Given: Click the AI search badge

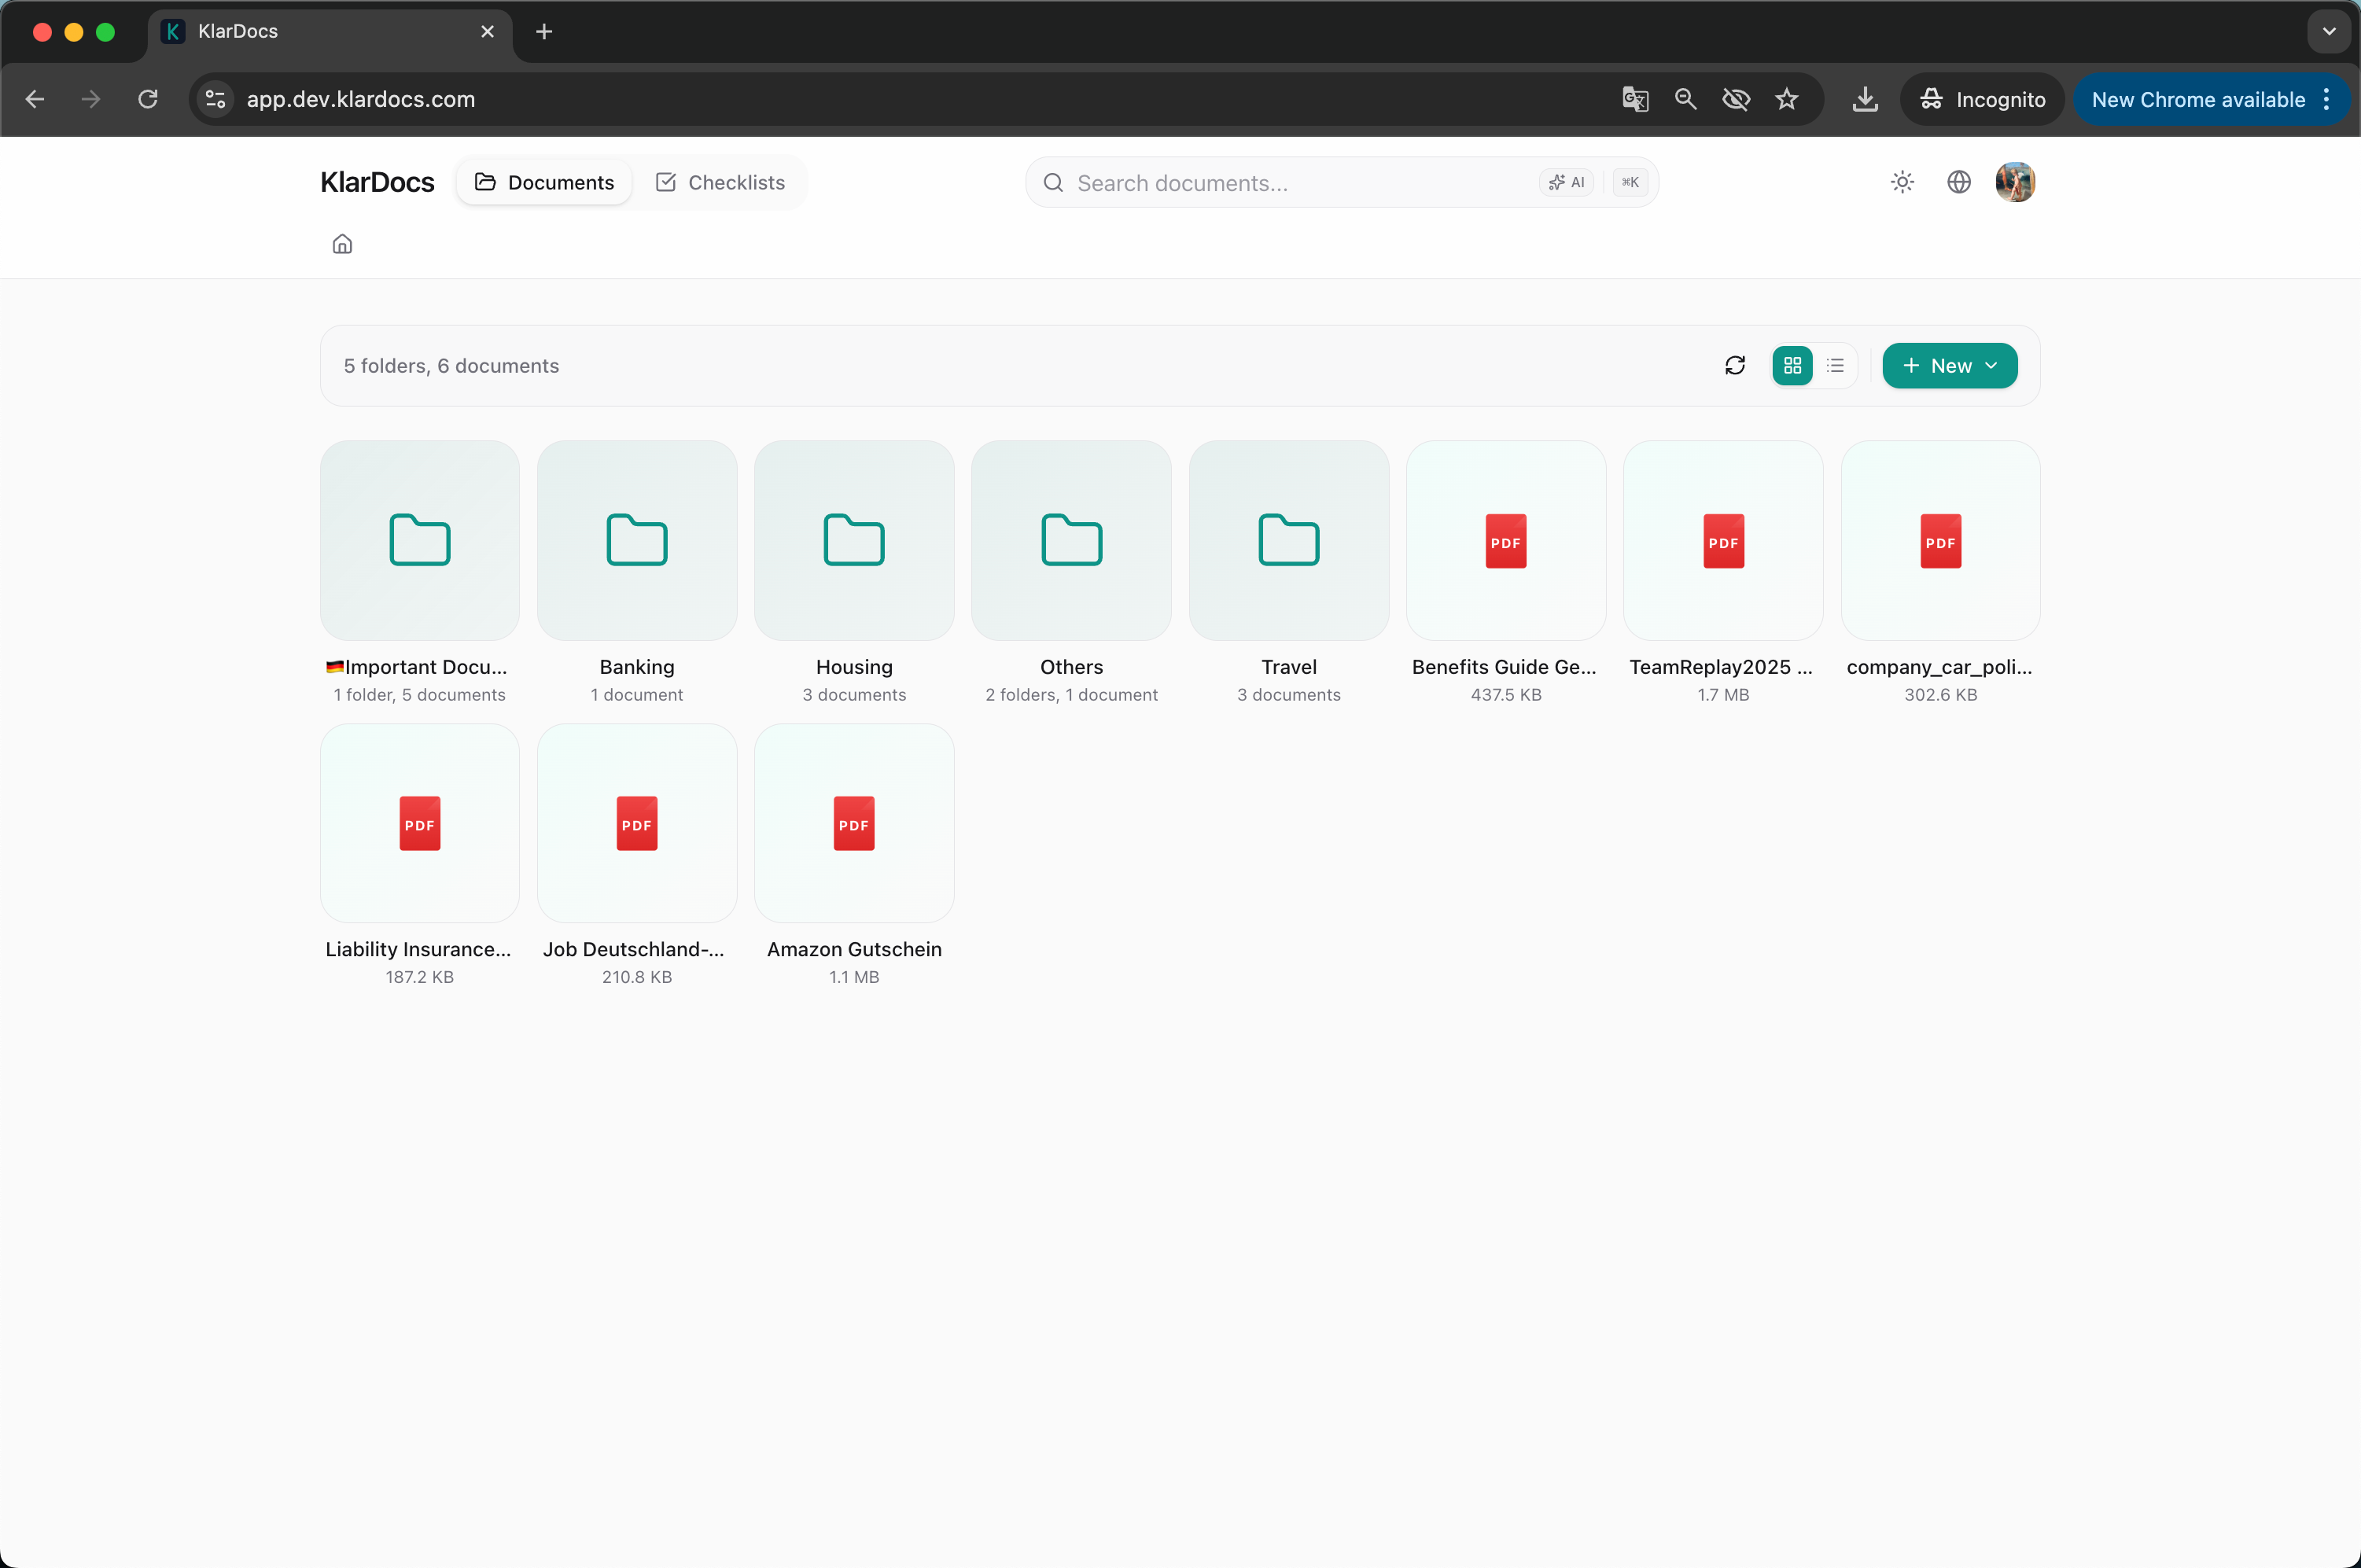Looking at the screenshot, I should pyautogui.click(x=1566, y=183).
